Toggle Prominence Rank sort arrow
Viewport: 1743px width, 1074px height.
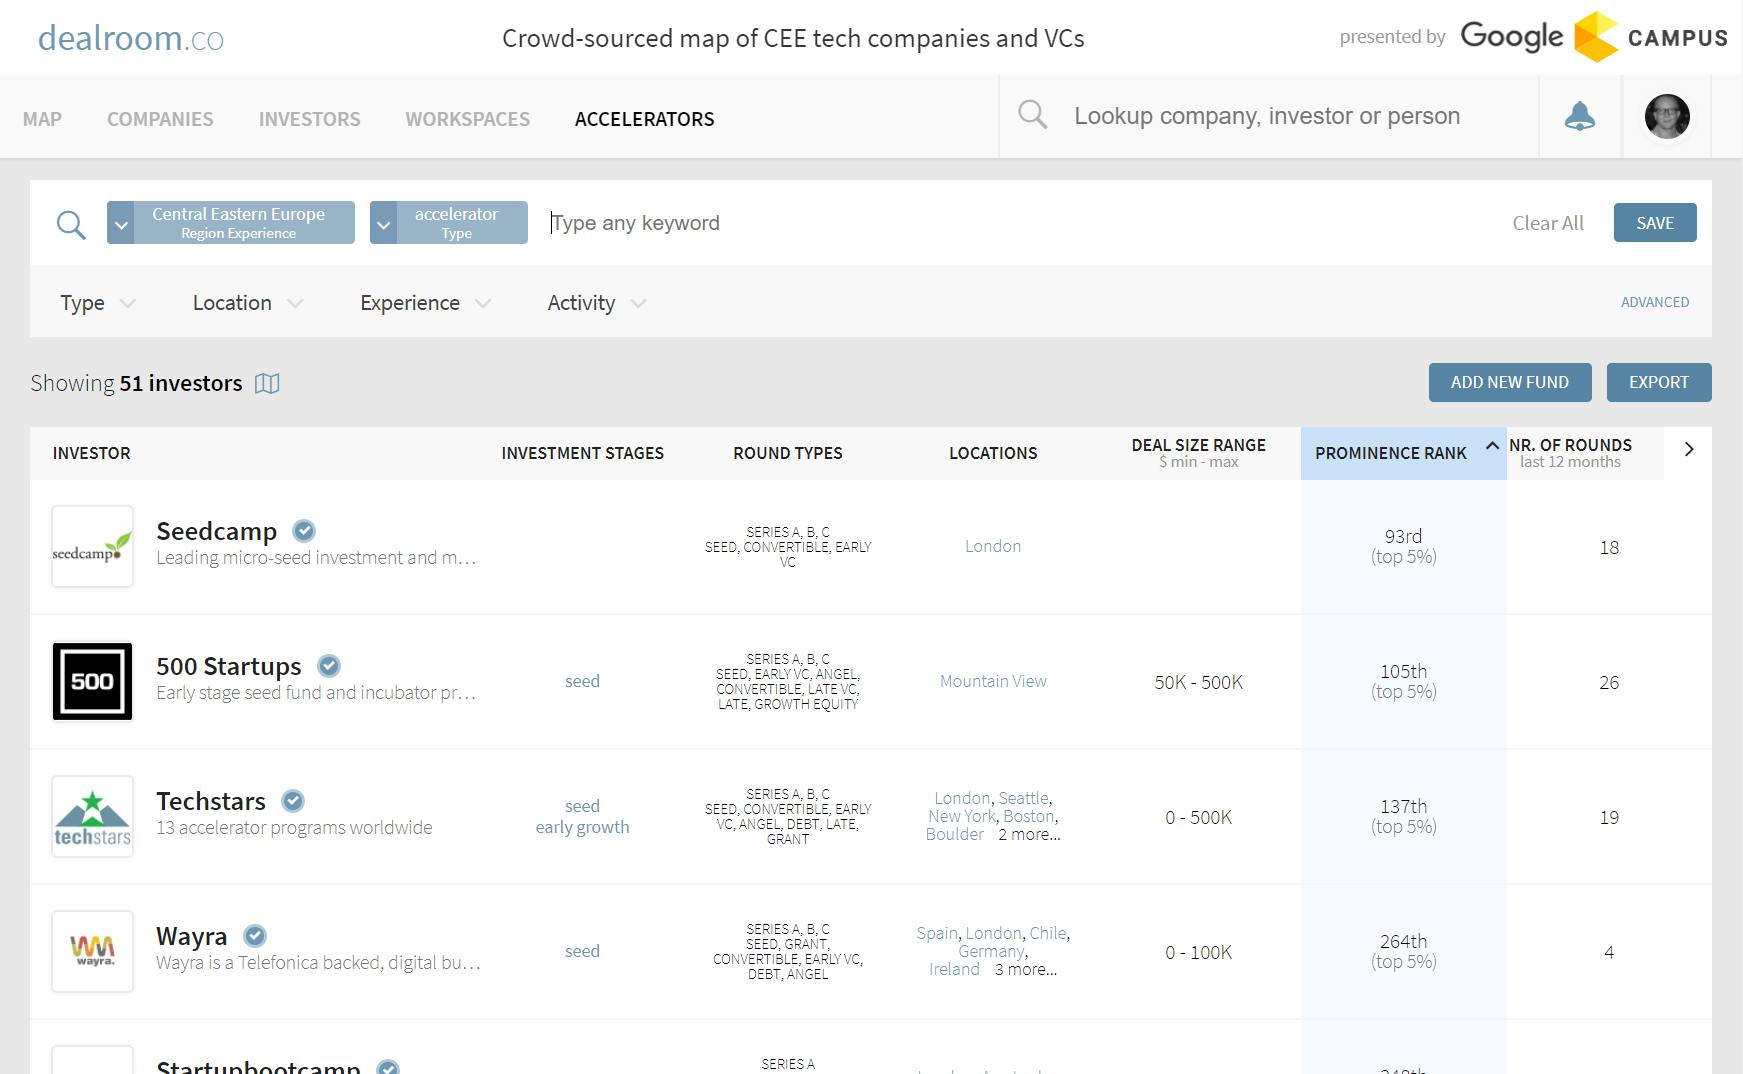pyautogui.click(x=1492, y=446)
